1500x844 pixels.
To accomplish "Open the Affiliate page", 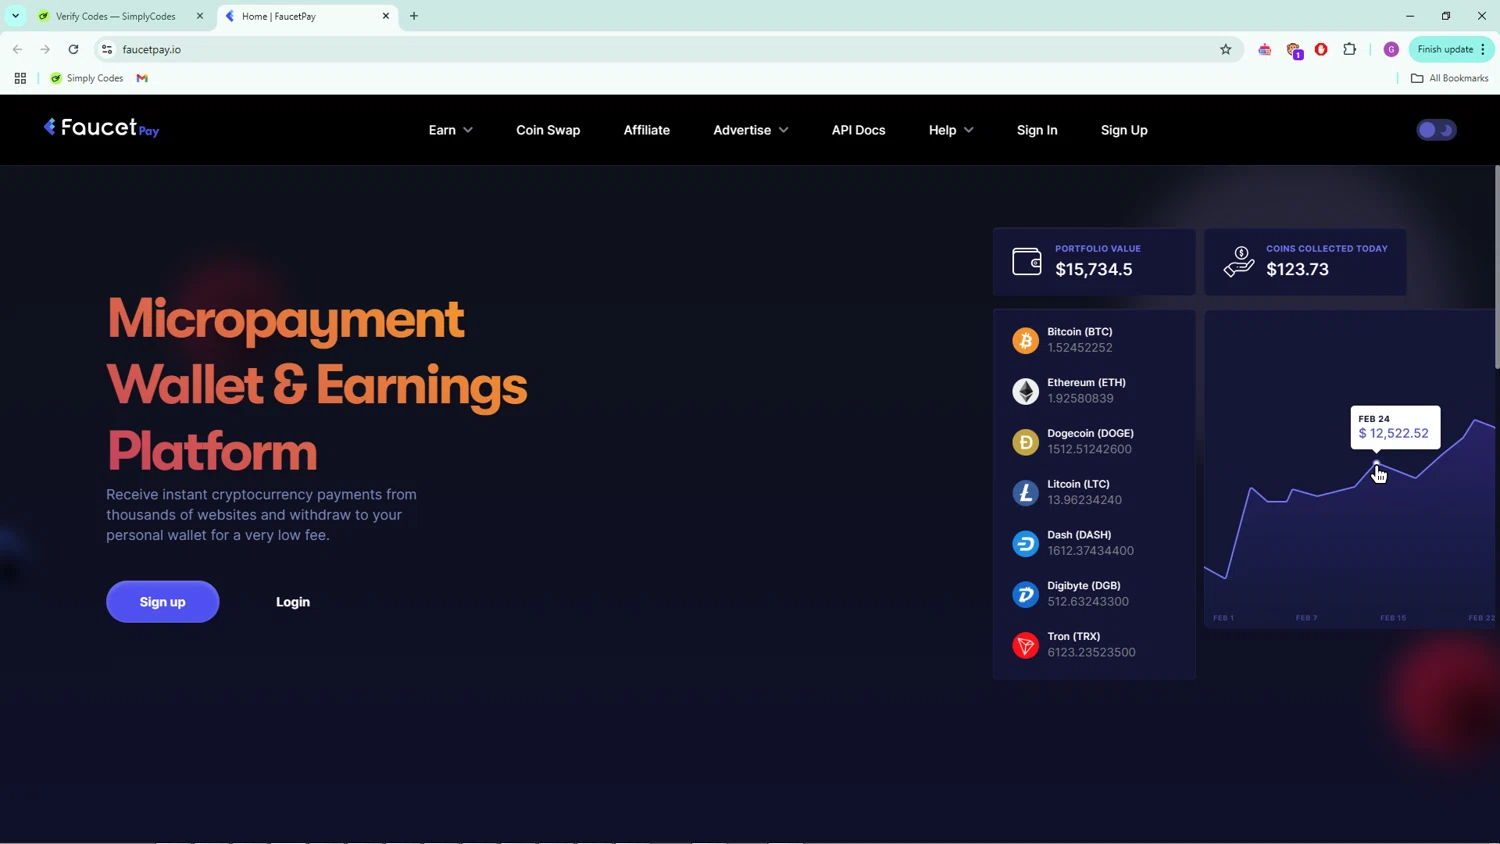I will (647, 130).
